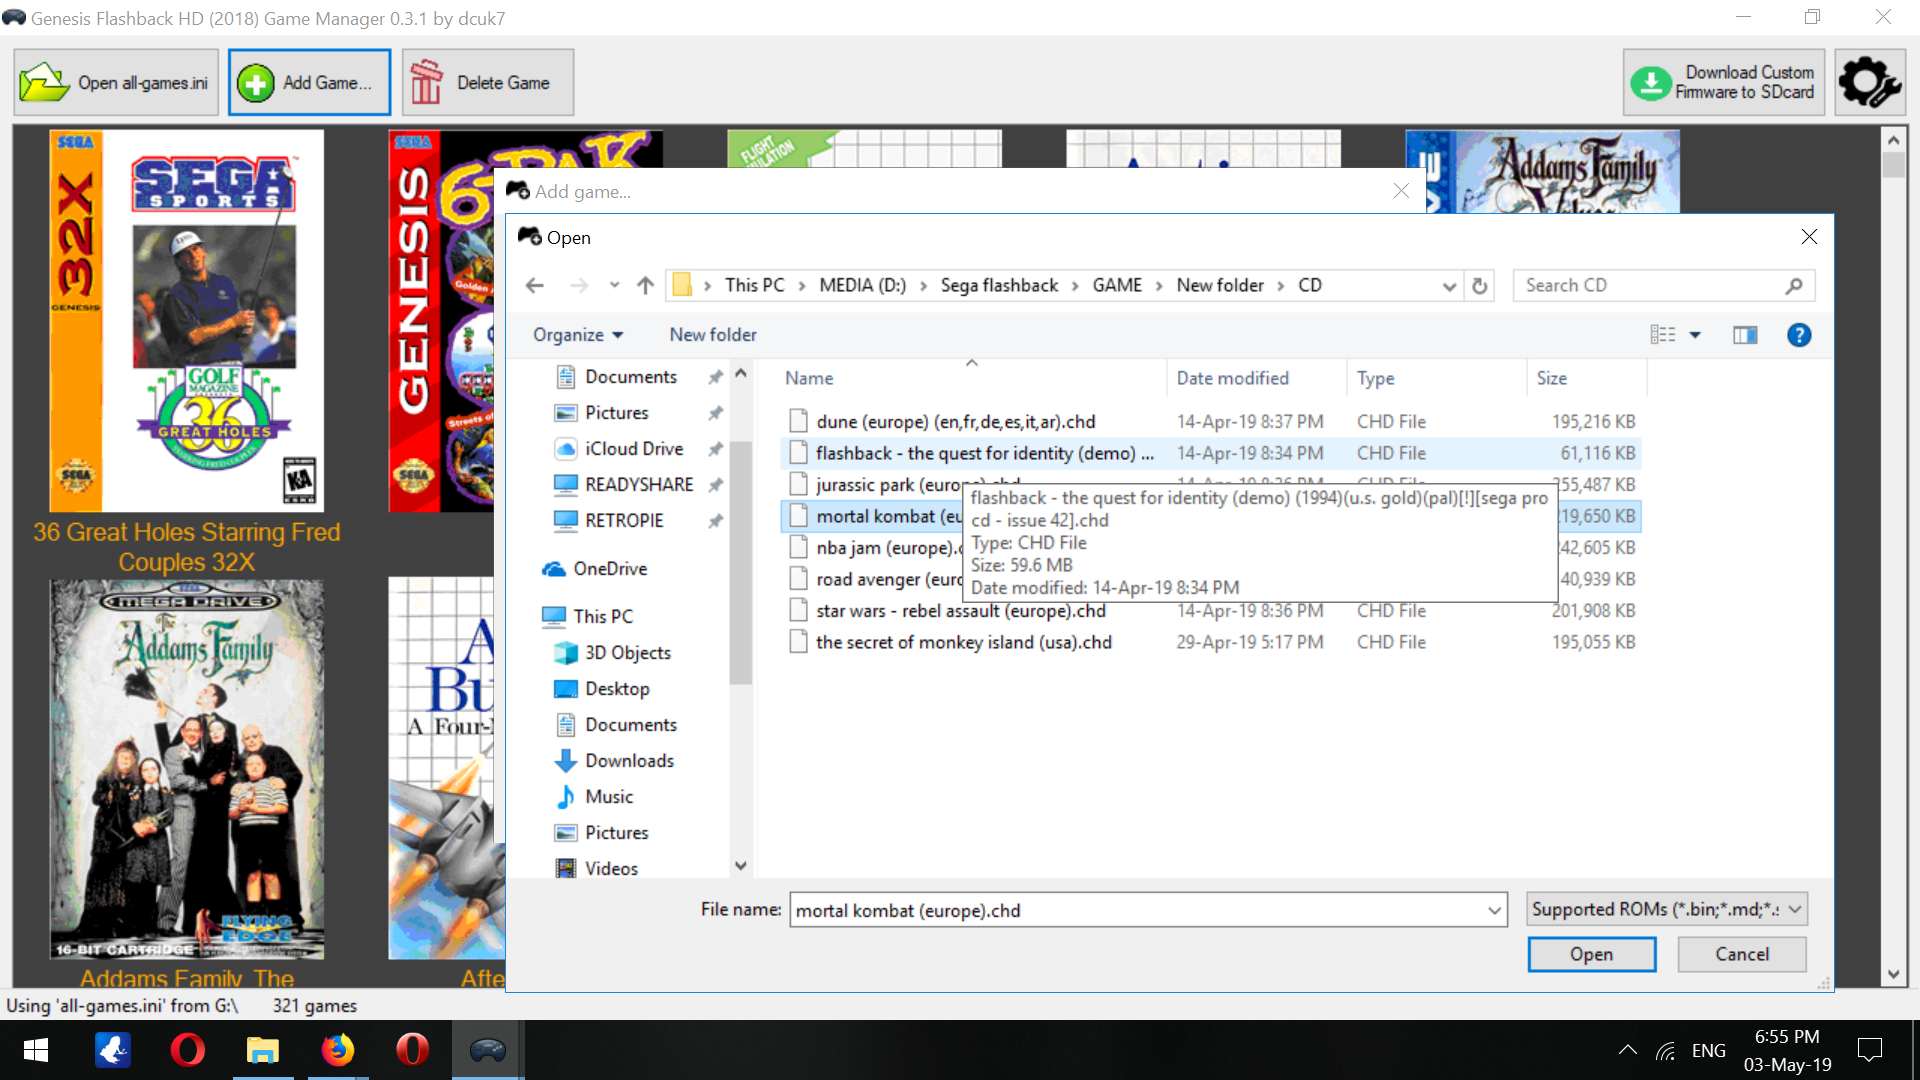Screen dimensions: 1920x1080
Task: Select 36 Great Holes 32X cover thumbnail
Action: (x=187, y=321)
